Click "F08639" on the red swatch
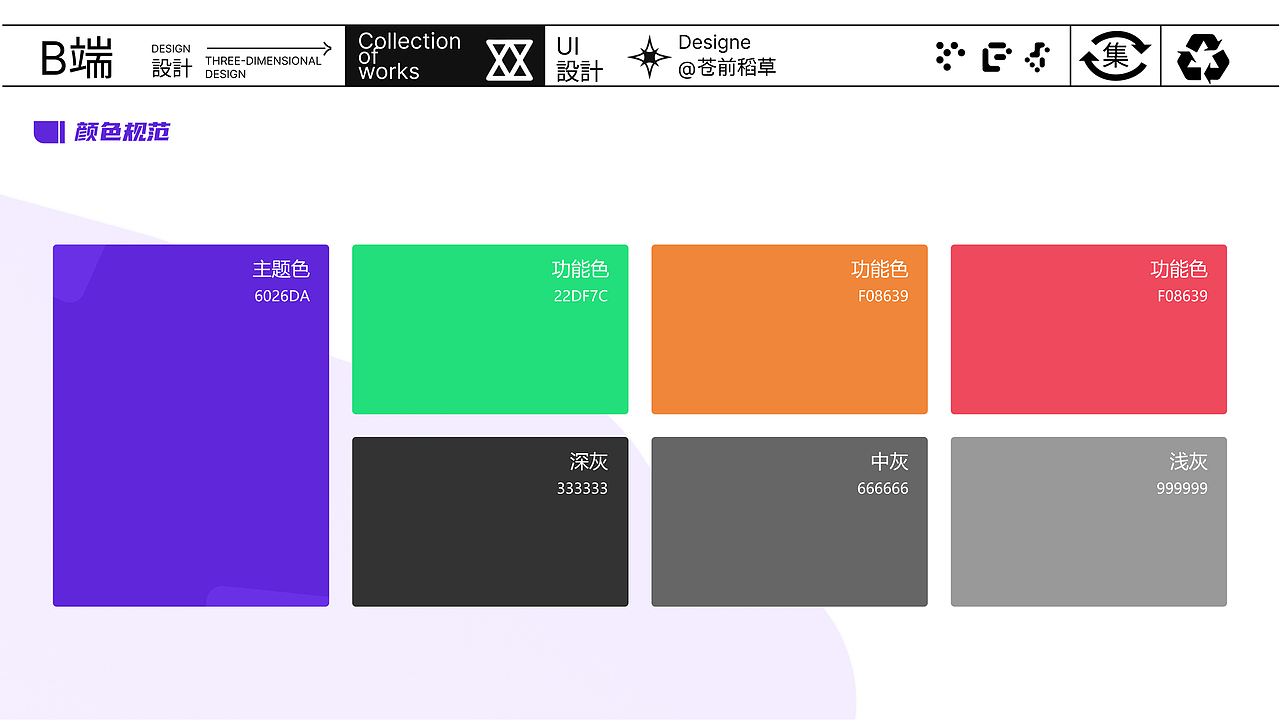The image size is (1280, 720). pos(1183,296)
